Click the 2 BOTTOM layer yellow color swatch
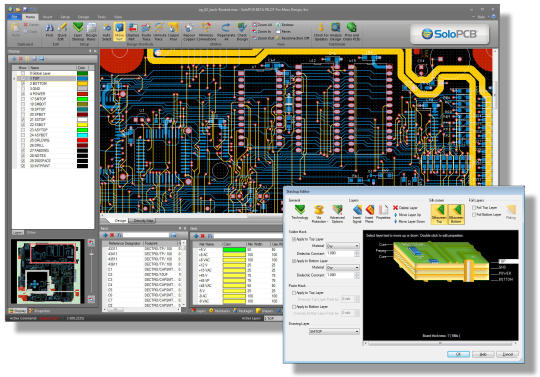Image resolution: width=540 pixels, height=377 pixels. click(x=82, y=84)
